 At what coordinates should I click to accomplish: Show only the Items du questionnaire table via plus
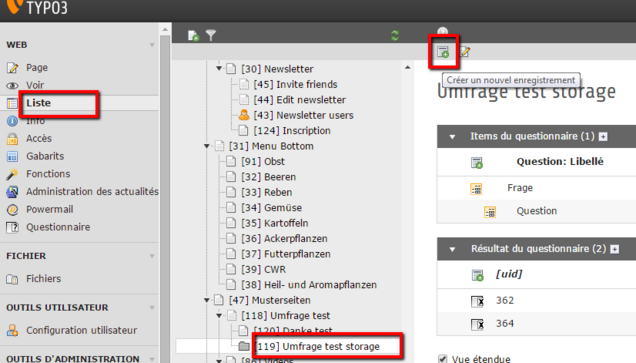[x=603, y=137]
